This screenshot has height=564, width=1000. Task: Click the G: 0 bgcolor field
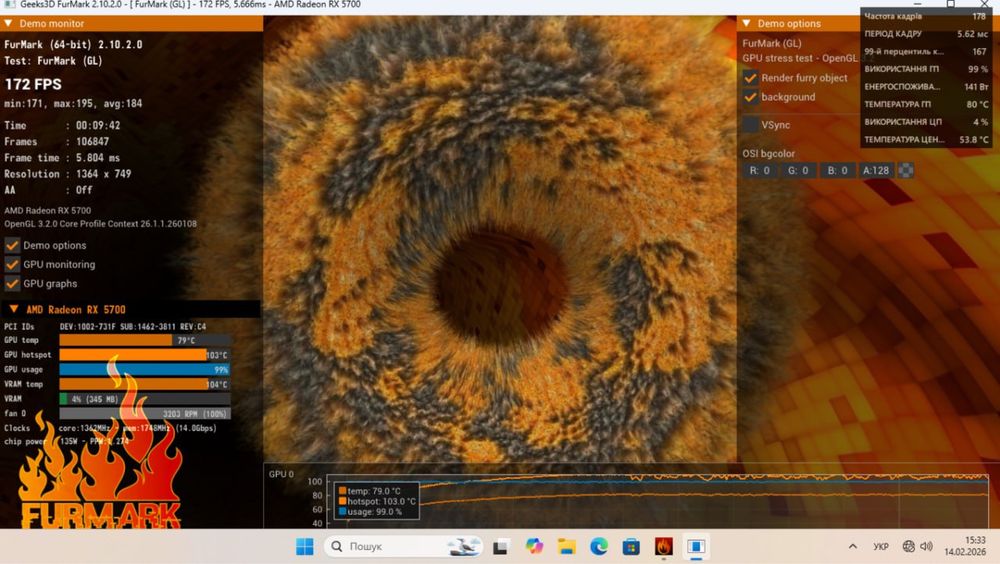coord(798,170)
